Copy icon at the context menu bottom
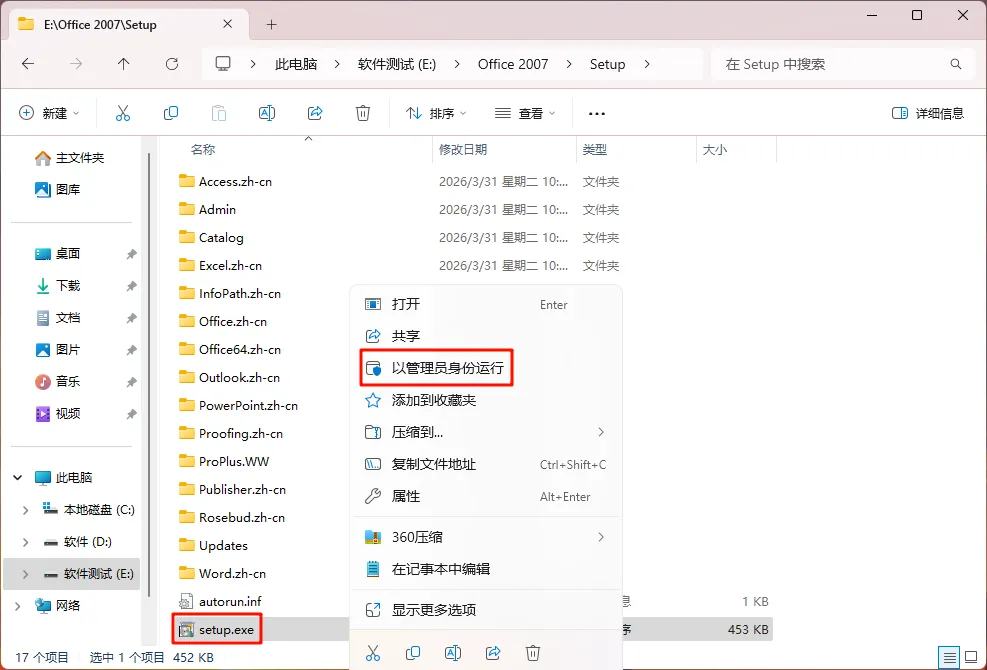 coord(413,653)
